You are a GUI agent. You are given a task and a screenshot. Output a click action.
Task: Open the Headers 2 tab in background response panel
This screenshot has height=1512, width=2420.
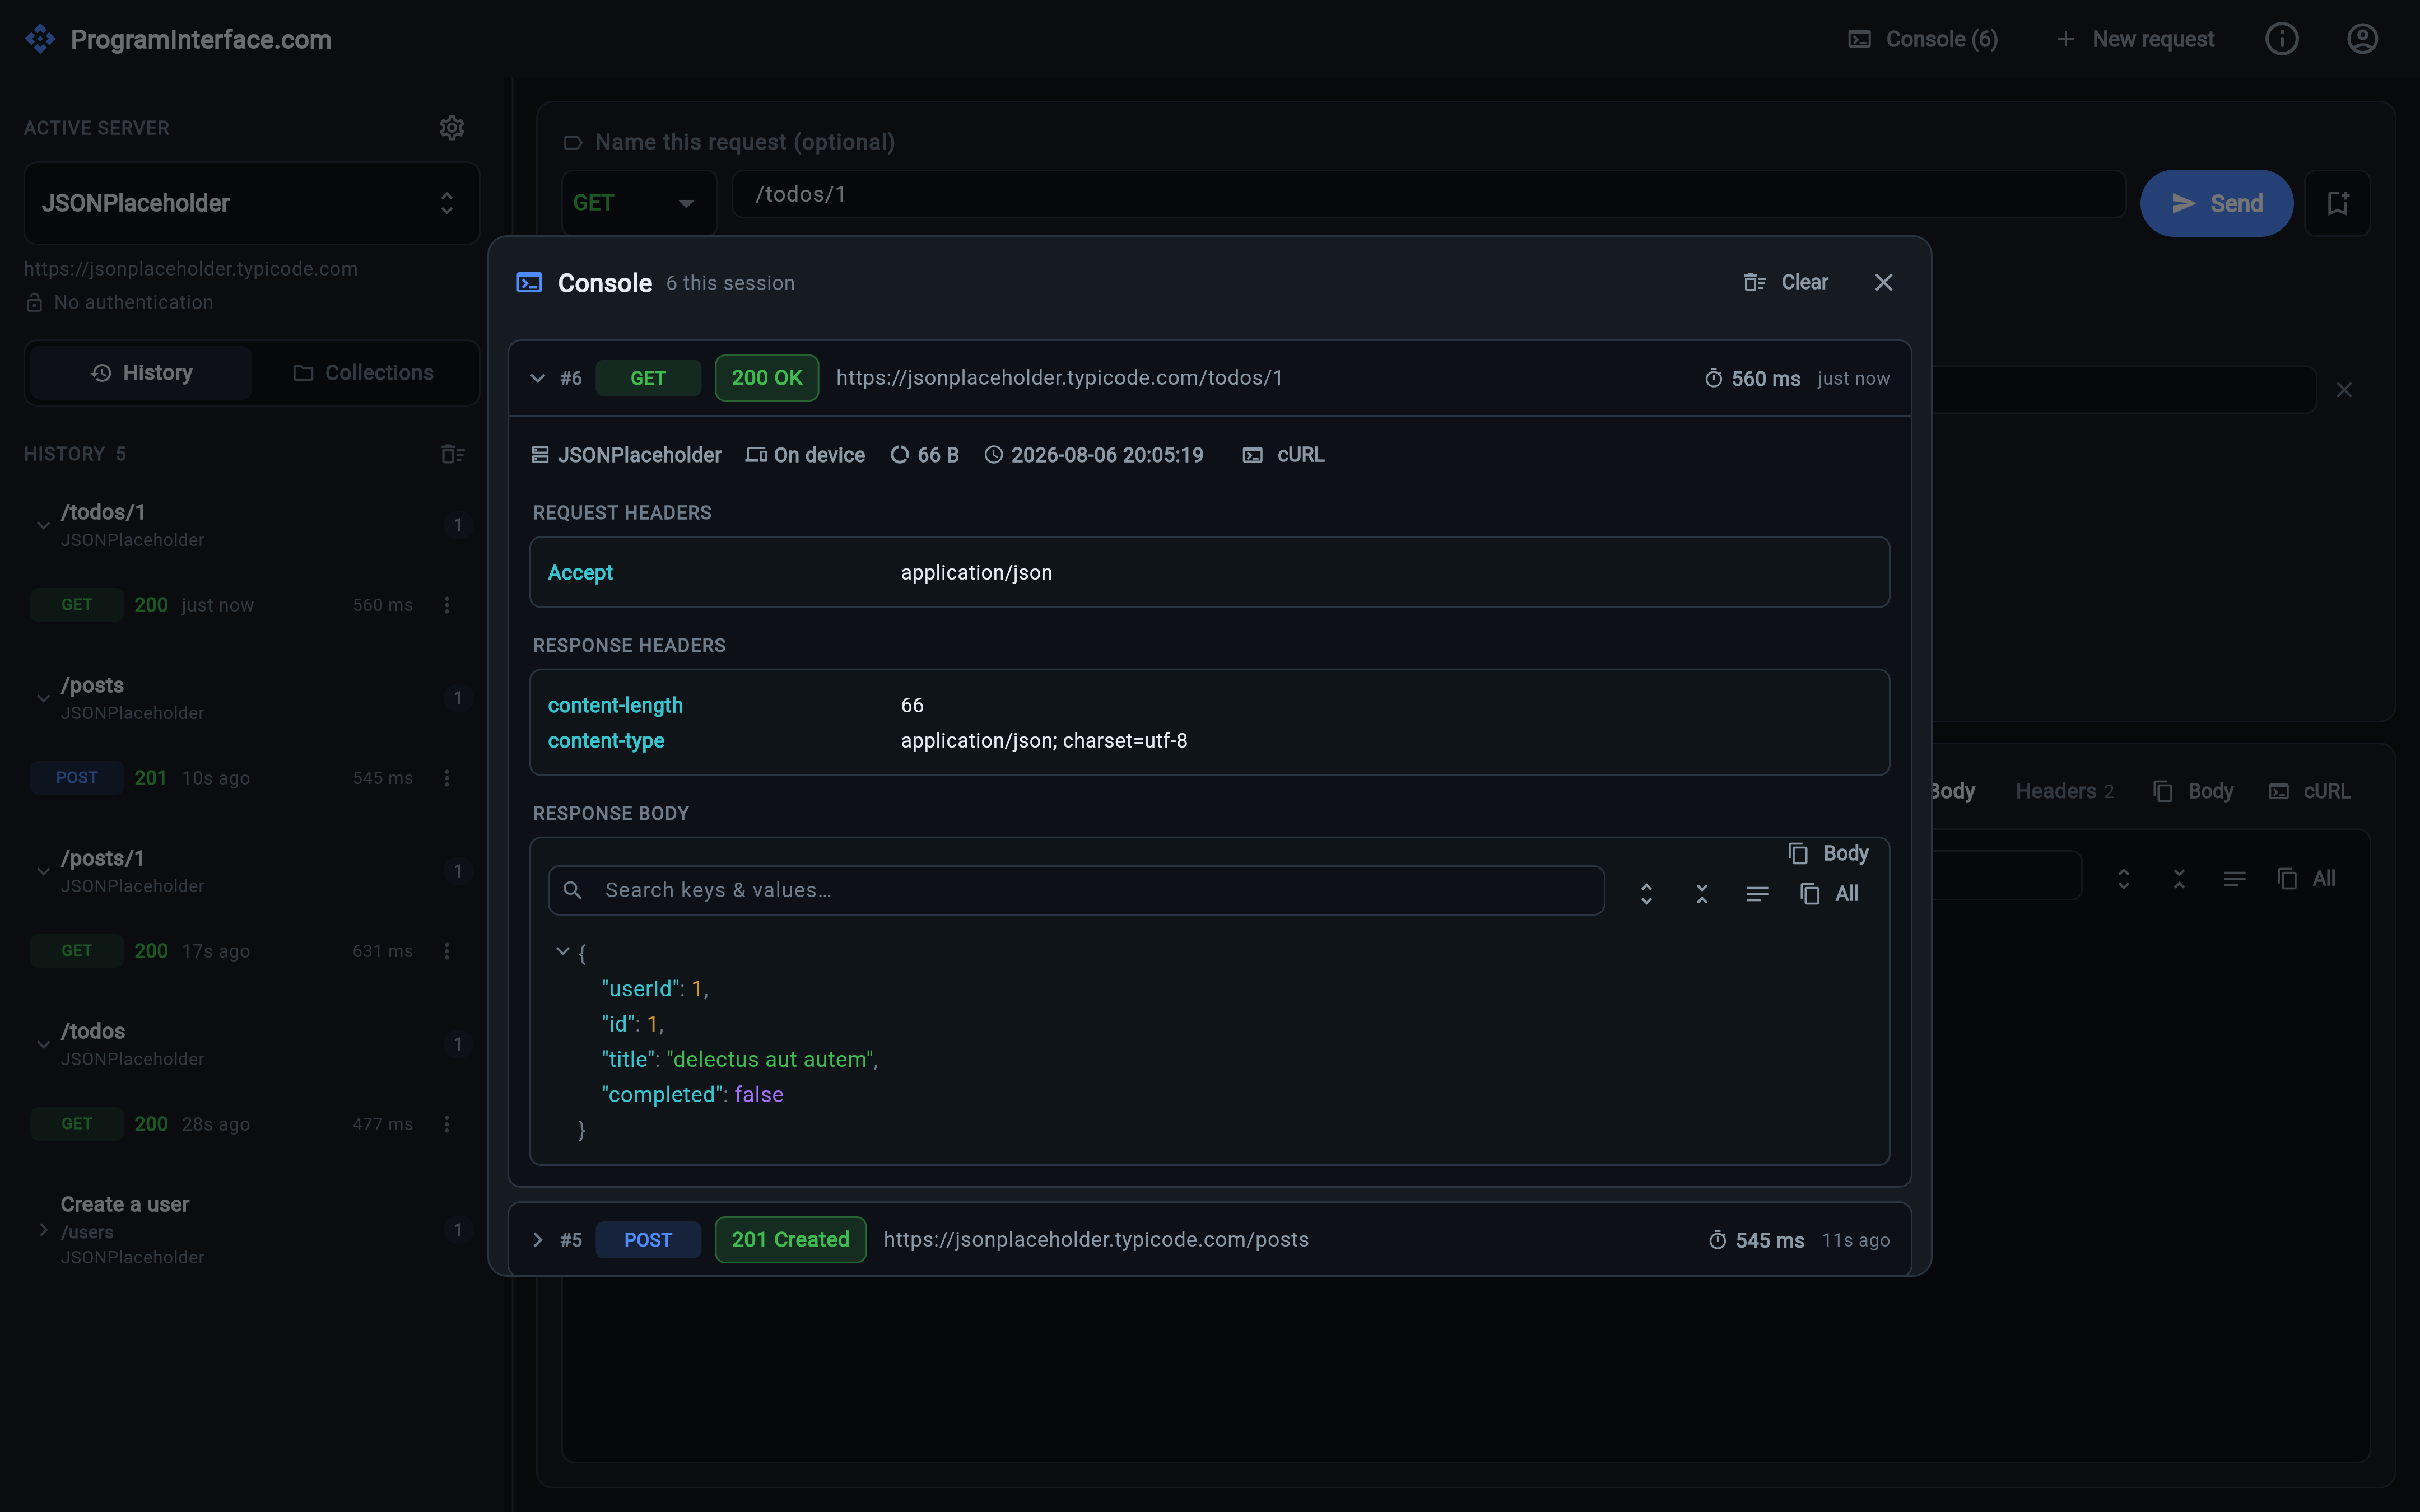(2064, 791)
